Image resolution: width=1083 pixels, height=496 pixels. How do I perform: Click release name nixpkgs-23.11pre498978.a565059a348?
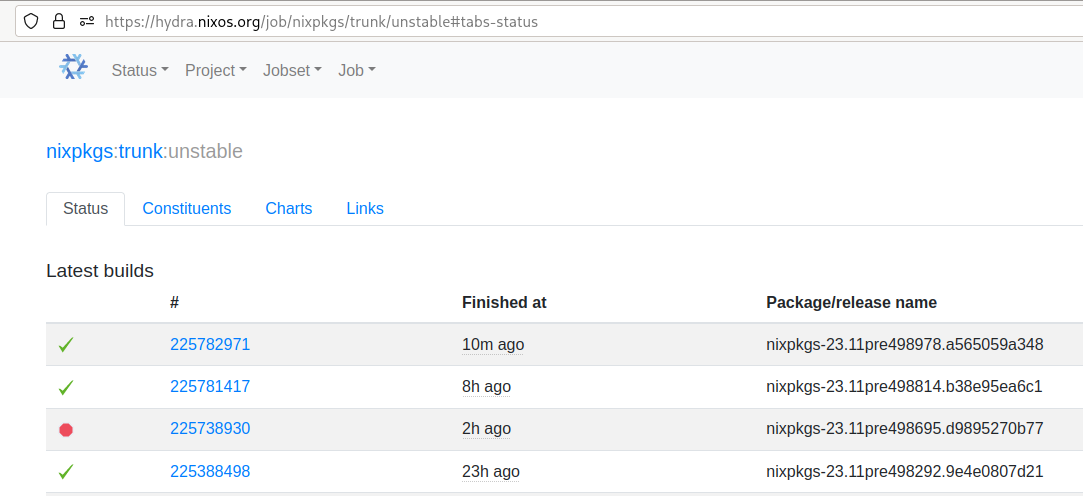coord(904,344)
